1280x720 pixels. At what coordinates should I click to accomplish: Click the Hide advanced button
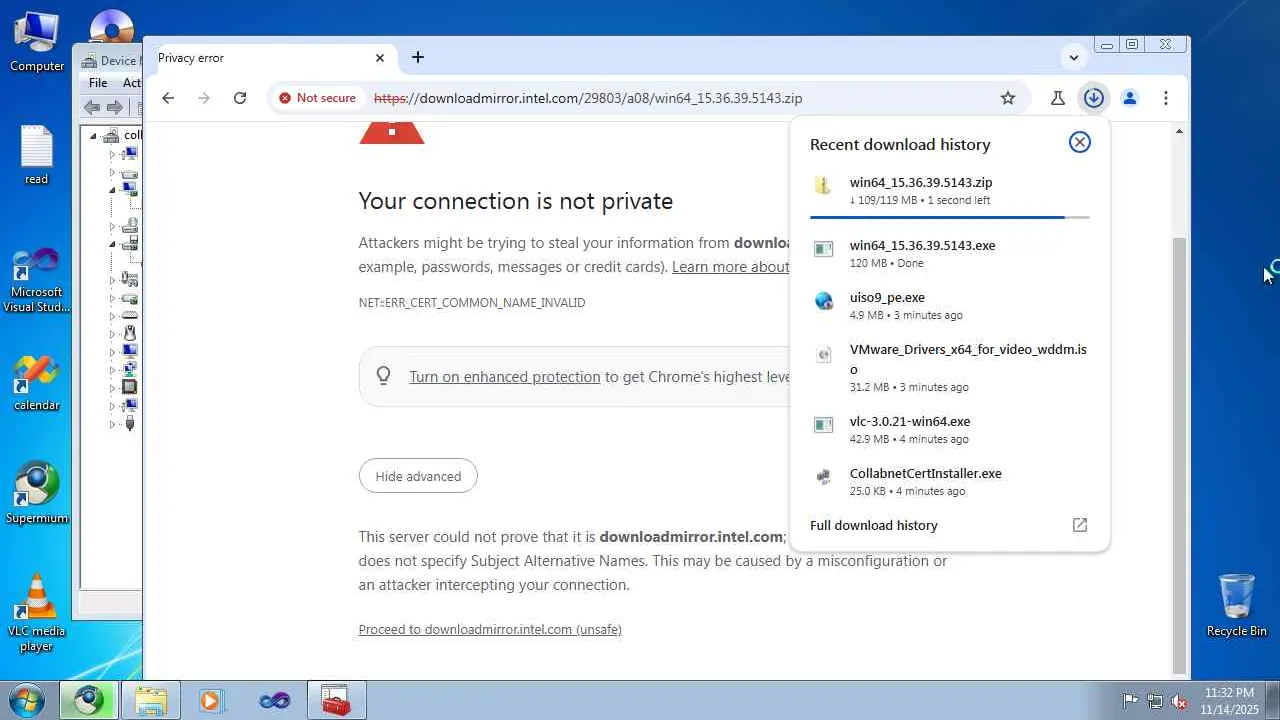[x=418, y=476]
